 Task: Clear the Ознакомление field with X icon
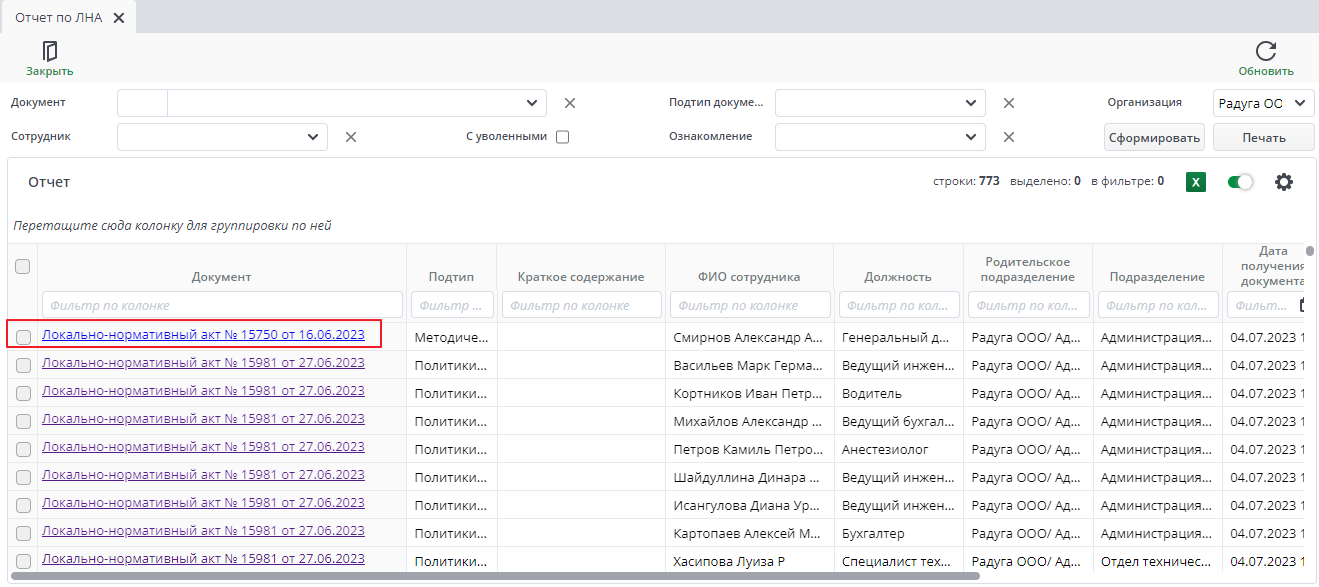click(x=1009, y=137)
